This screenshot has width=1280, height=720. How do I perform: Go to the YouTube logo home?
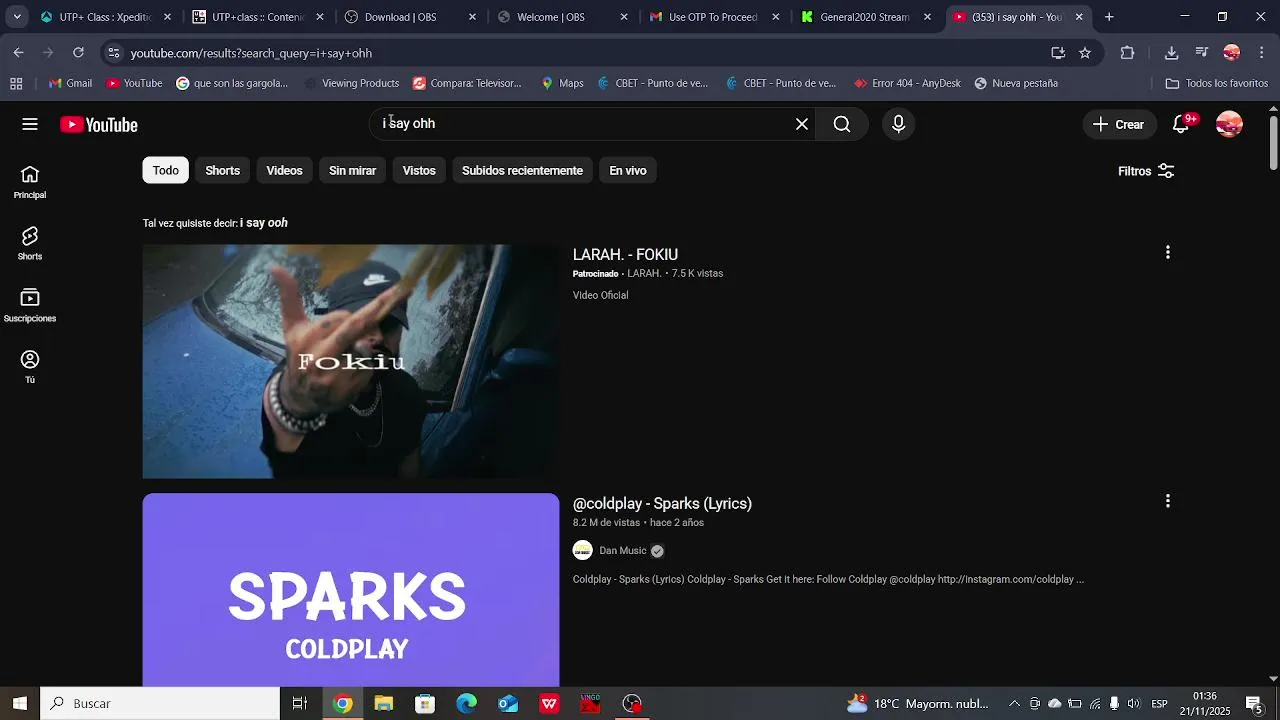(x=99, y=125)
